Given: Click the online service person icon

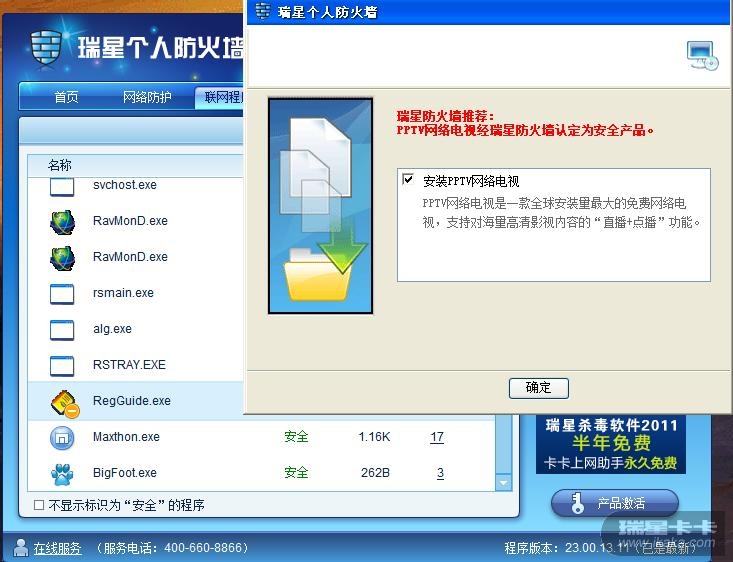Looking at the screenshot, I should pyautogui.click(x=20, y=547).
